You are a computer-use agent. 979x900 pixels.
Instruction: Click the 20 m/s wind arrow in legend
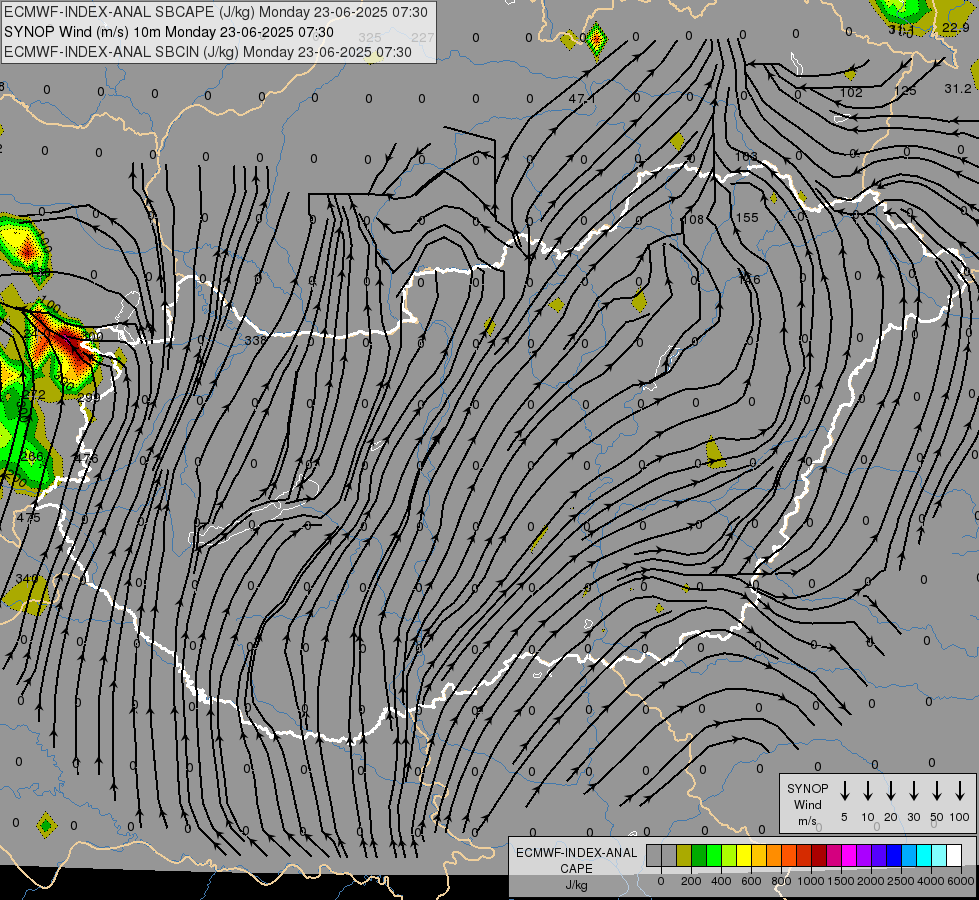pyautogui.click(x=890, y=791)
